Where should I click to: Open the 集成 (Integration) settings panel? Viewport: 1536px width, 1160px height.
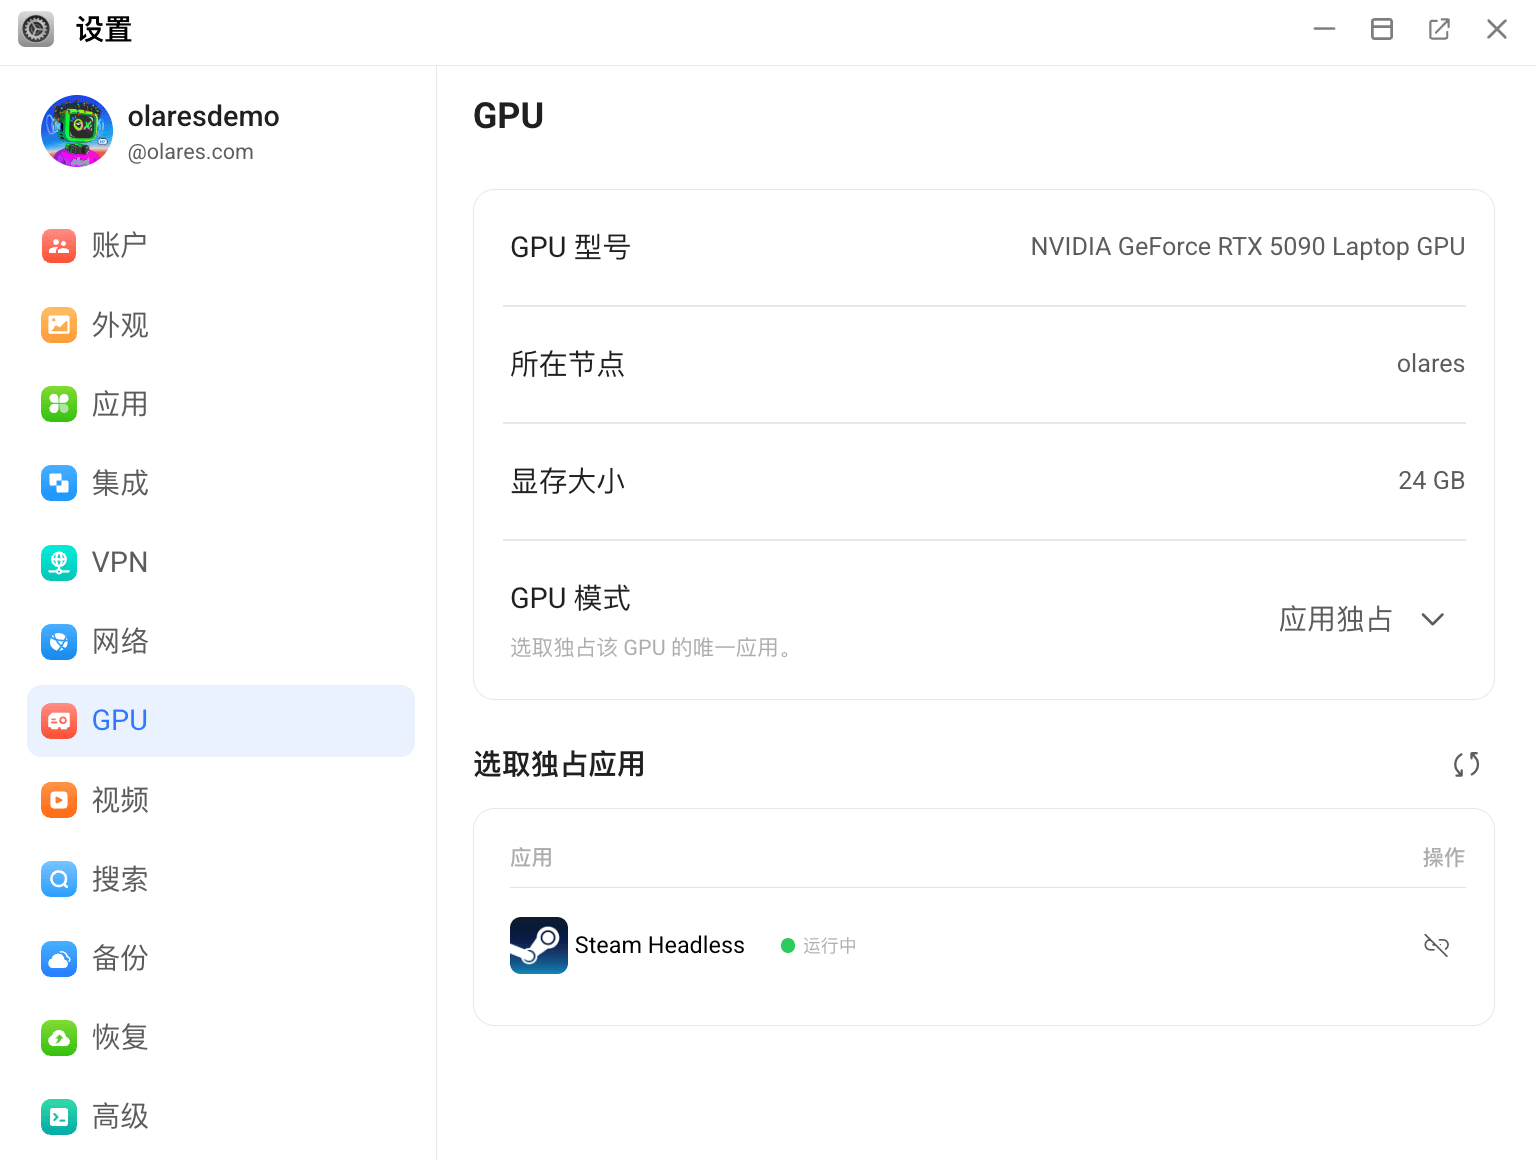pos(120,483)
